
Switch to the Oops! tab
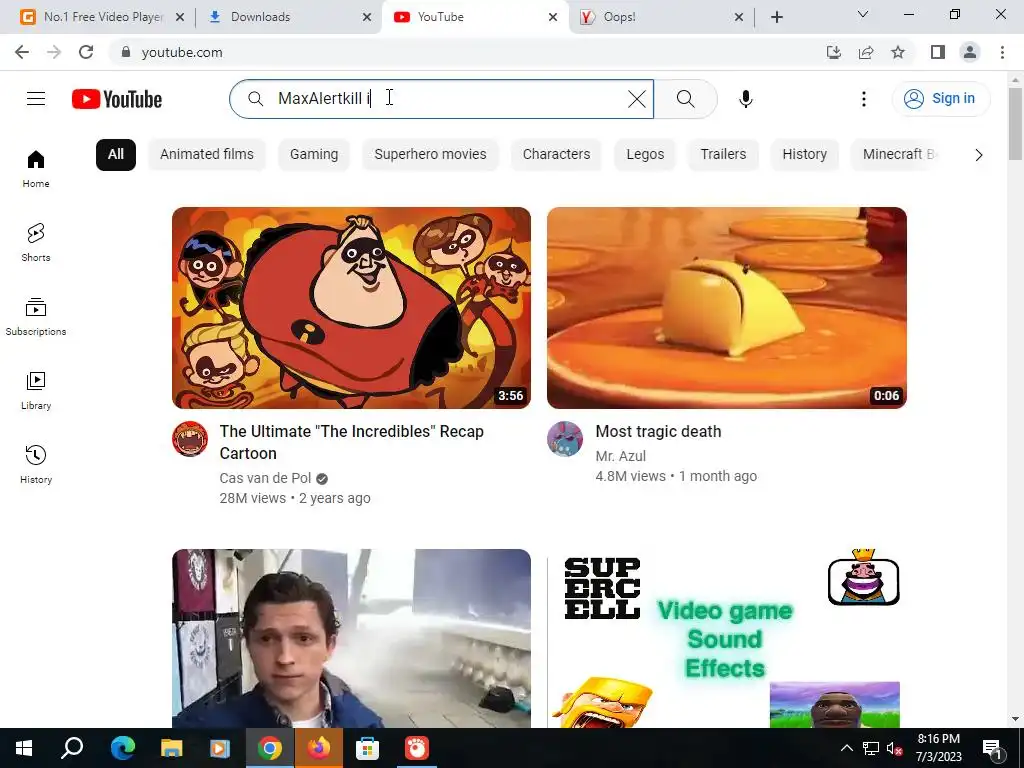pyautogui.click(x=661, y=17)
